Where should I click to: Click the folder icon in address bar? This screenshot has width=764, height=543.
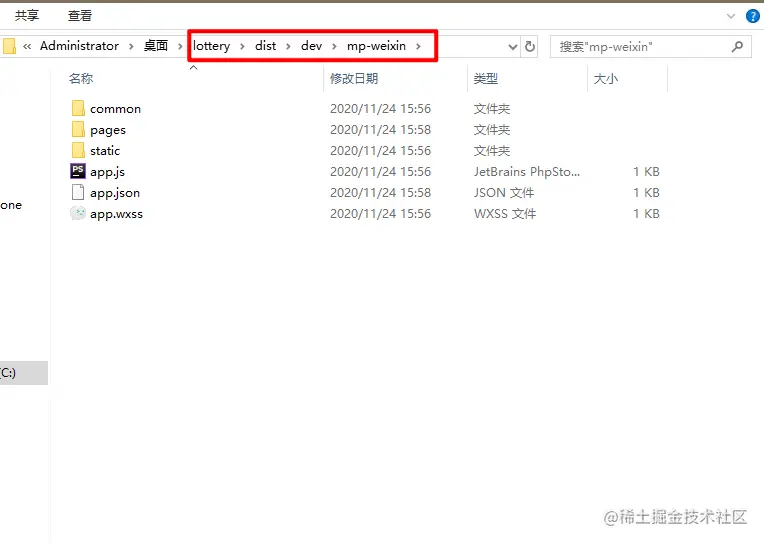pos(9,46)
